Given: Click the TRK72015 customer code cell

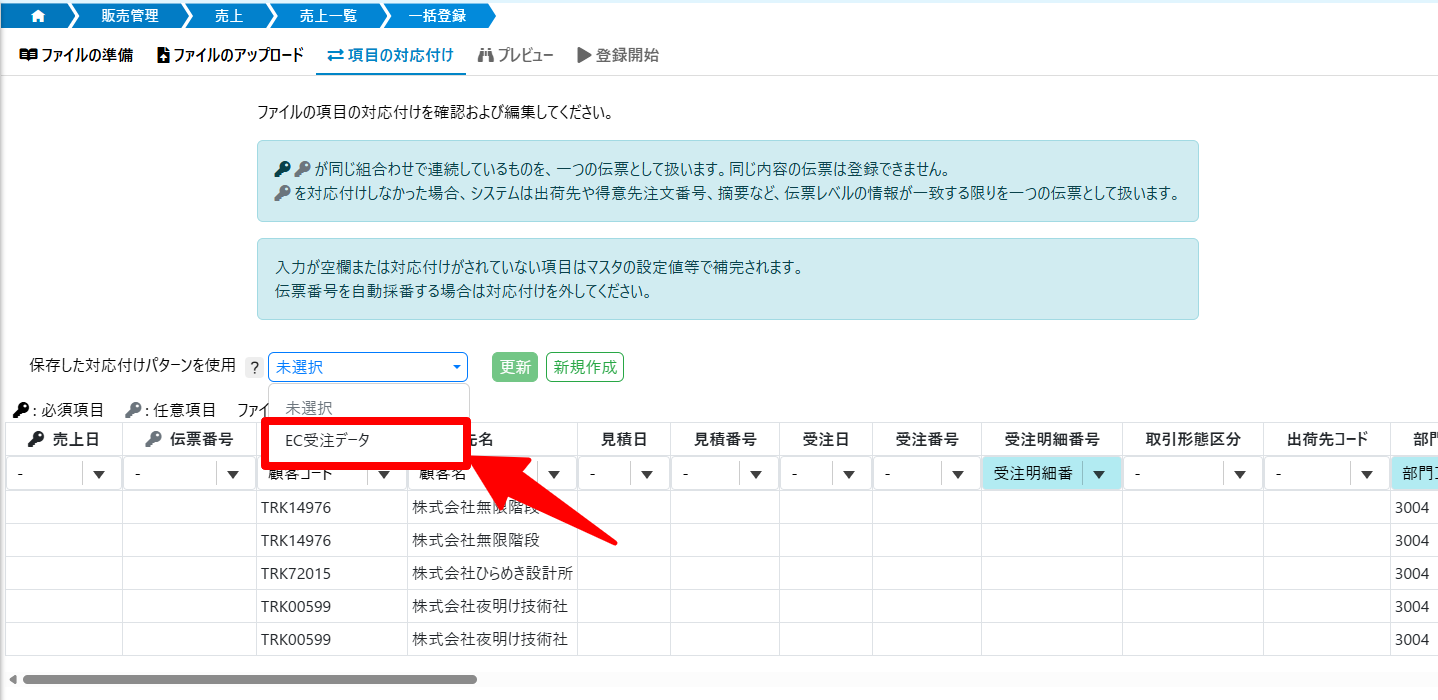Looking at the screenshot, I should [296, 574].
